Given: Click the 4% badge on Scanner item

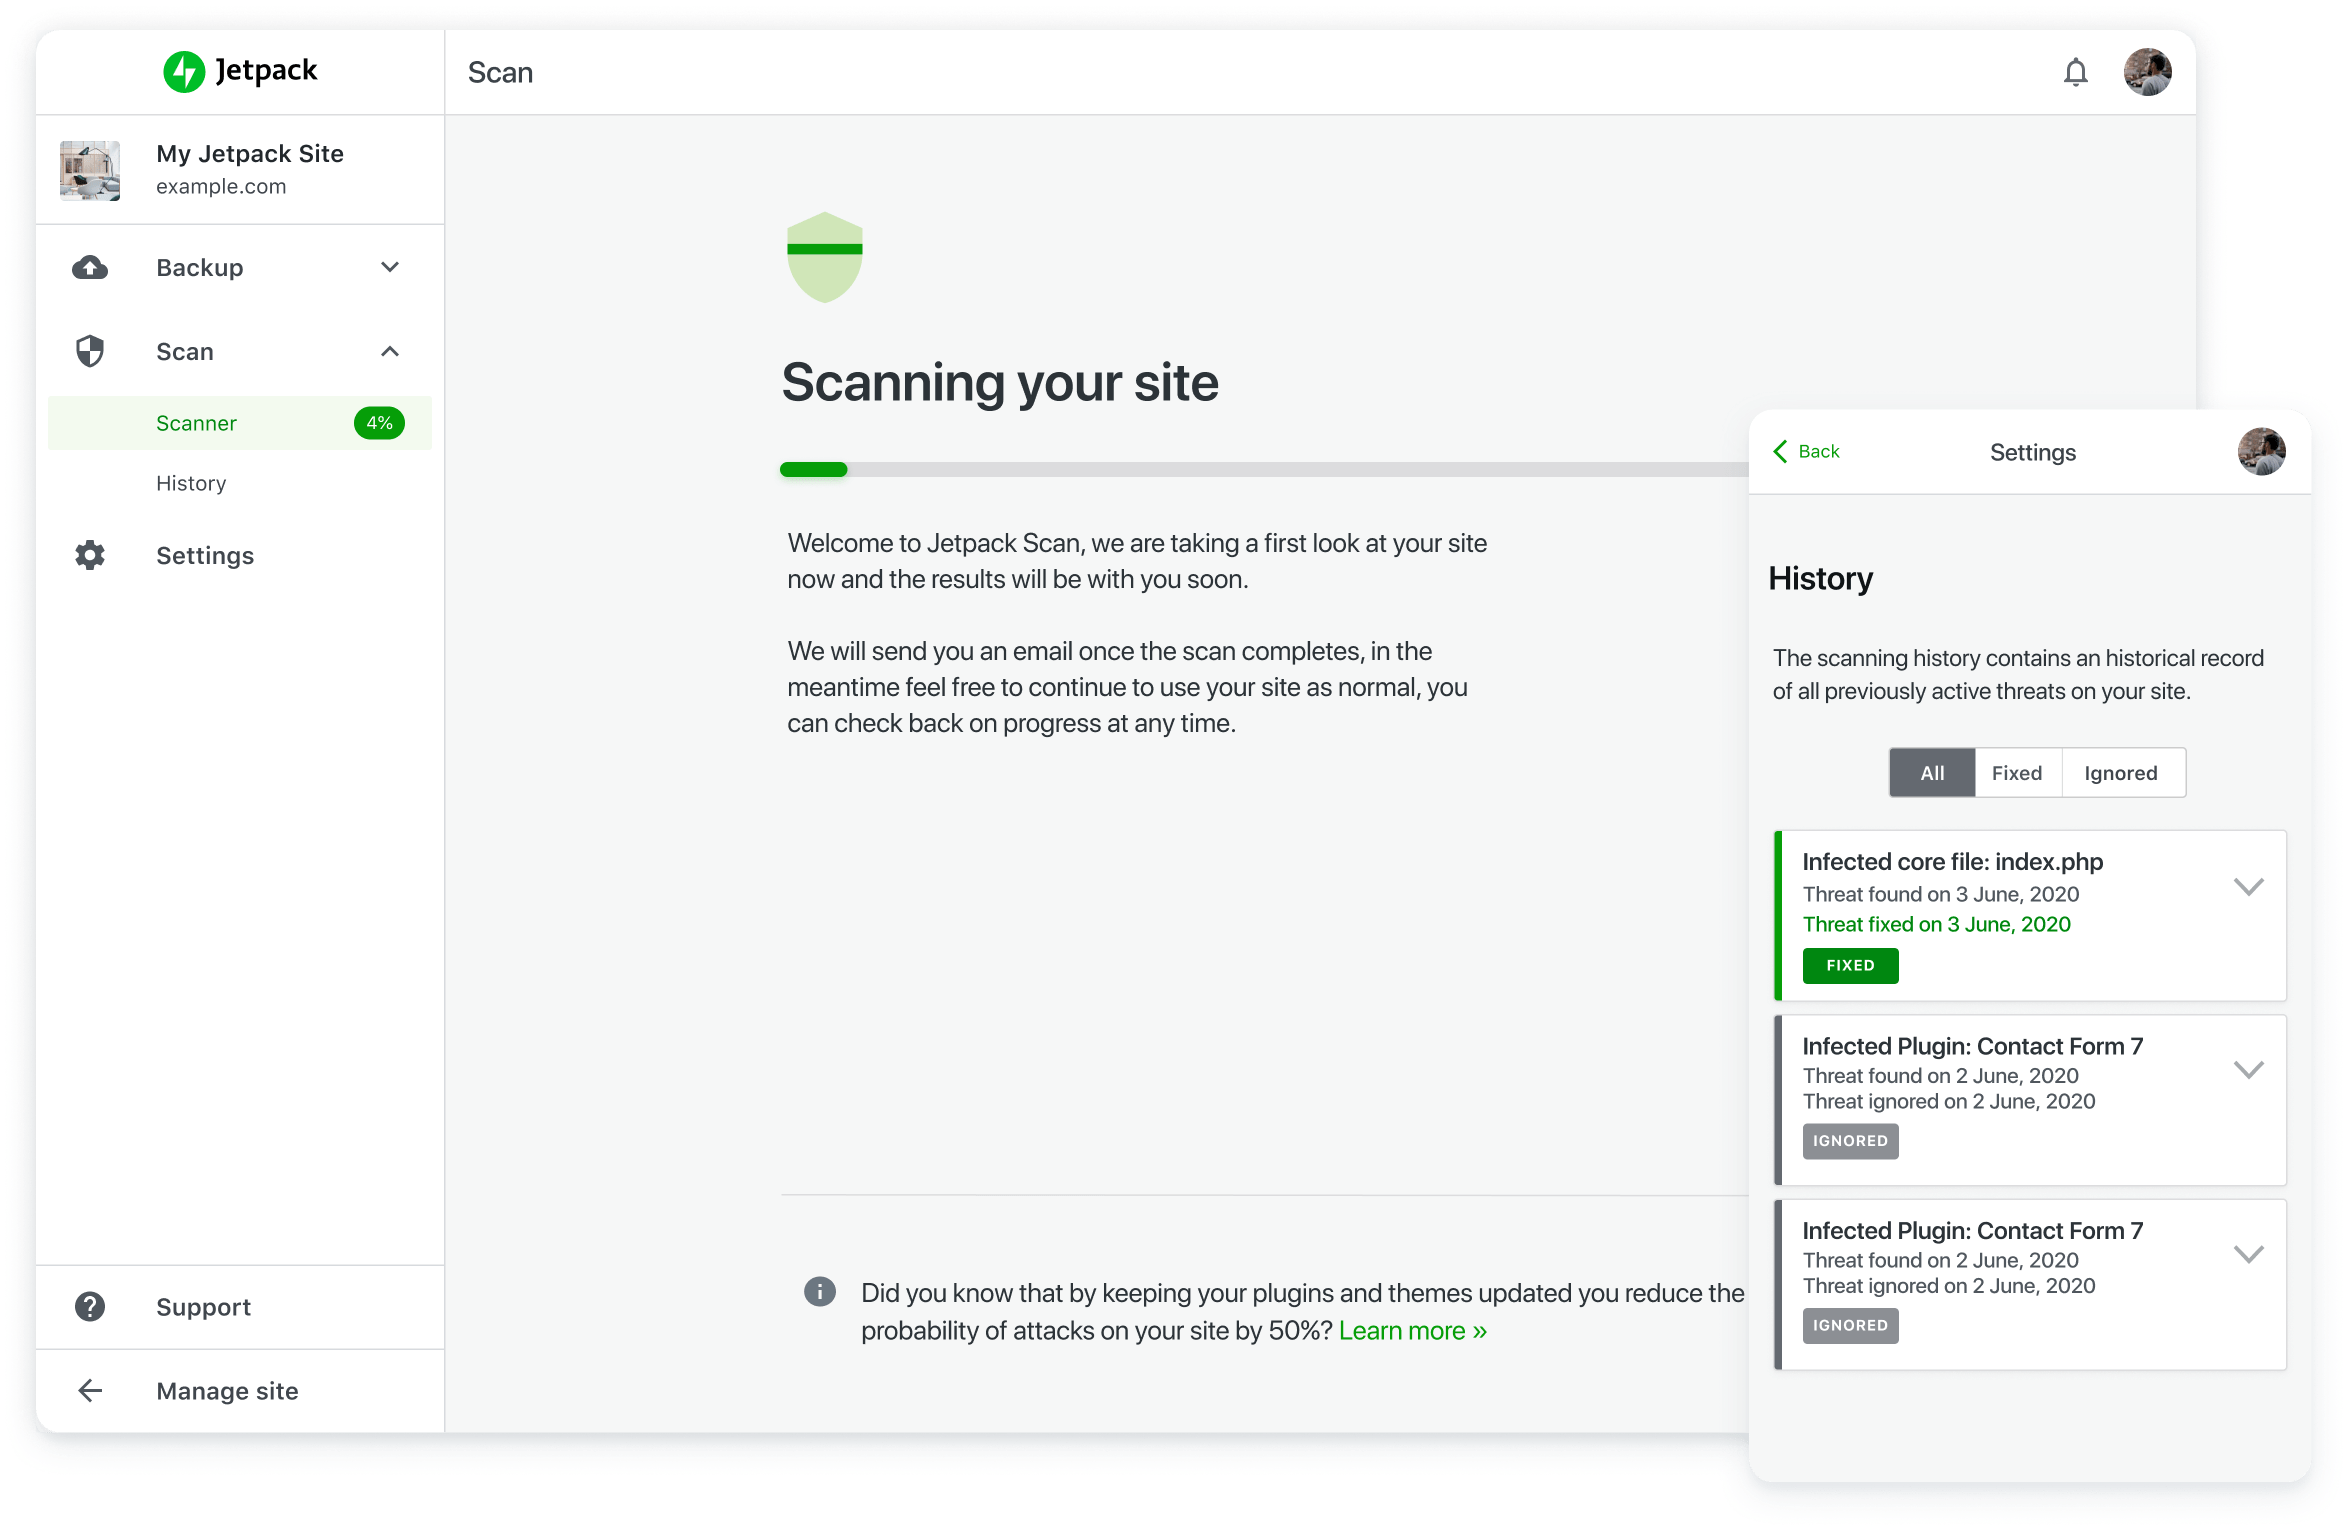Looking at the screenshot, I should pyautogui.click(x=378, y=423).
